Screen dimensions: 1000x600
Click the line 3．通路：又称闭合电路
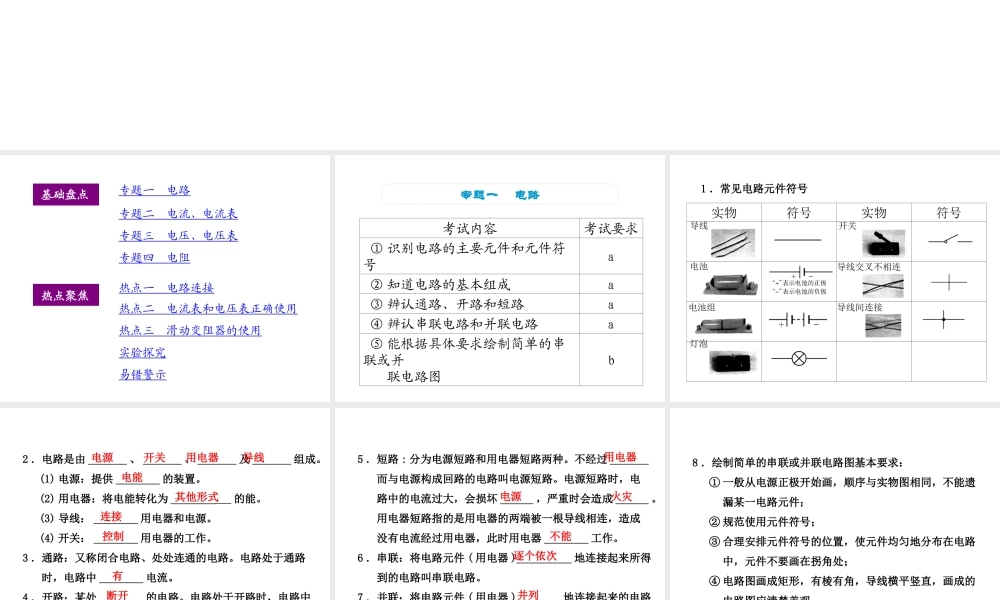(x=165, y=558)
